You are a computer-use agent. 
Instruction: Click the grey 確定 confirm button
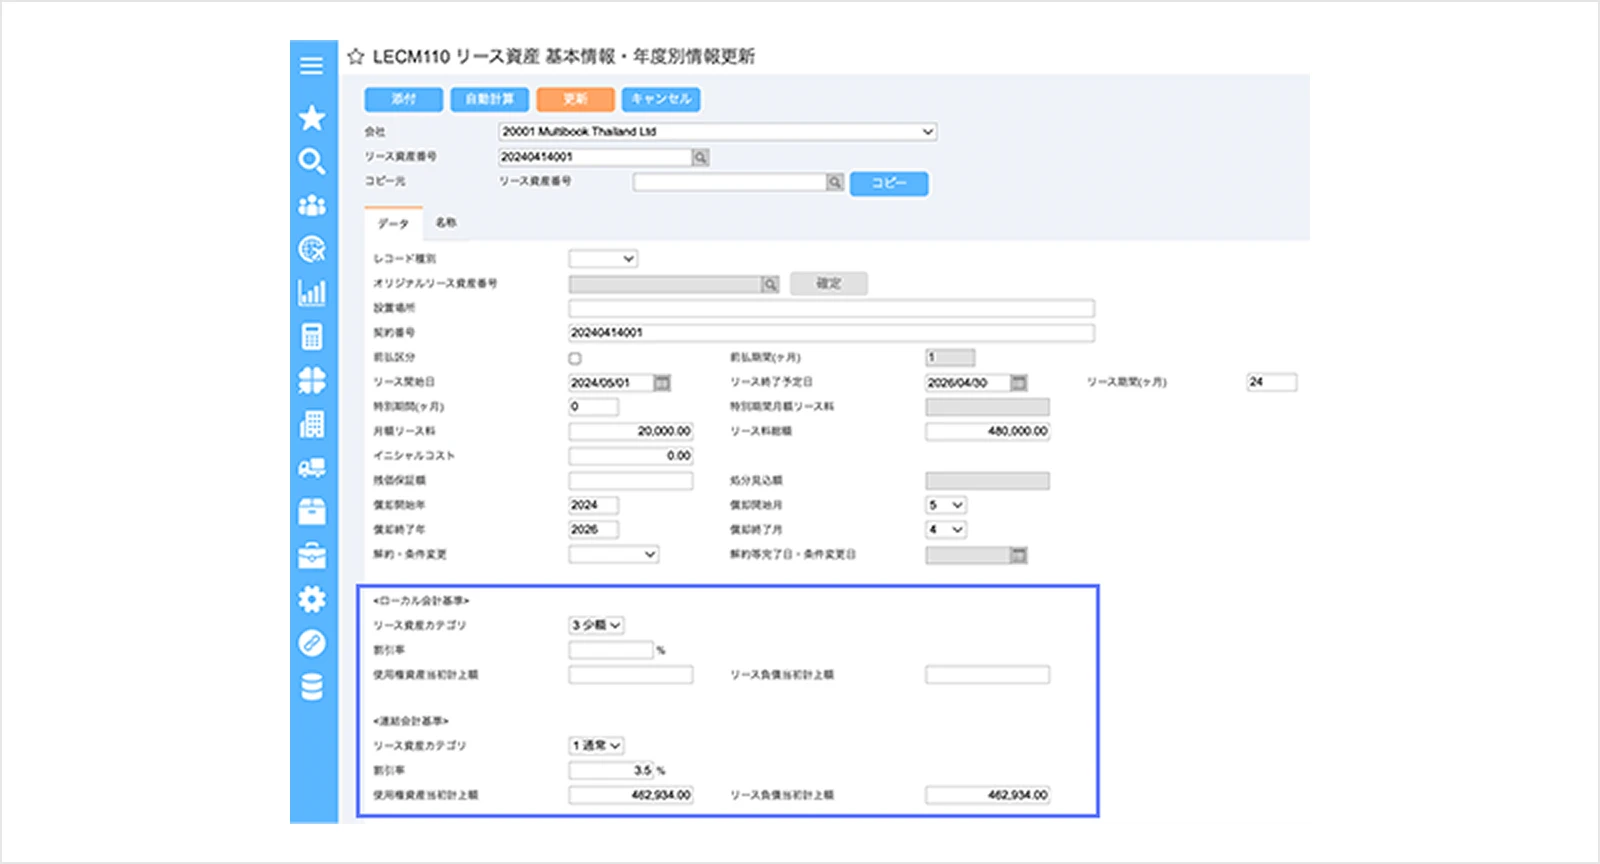829,284
